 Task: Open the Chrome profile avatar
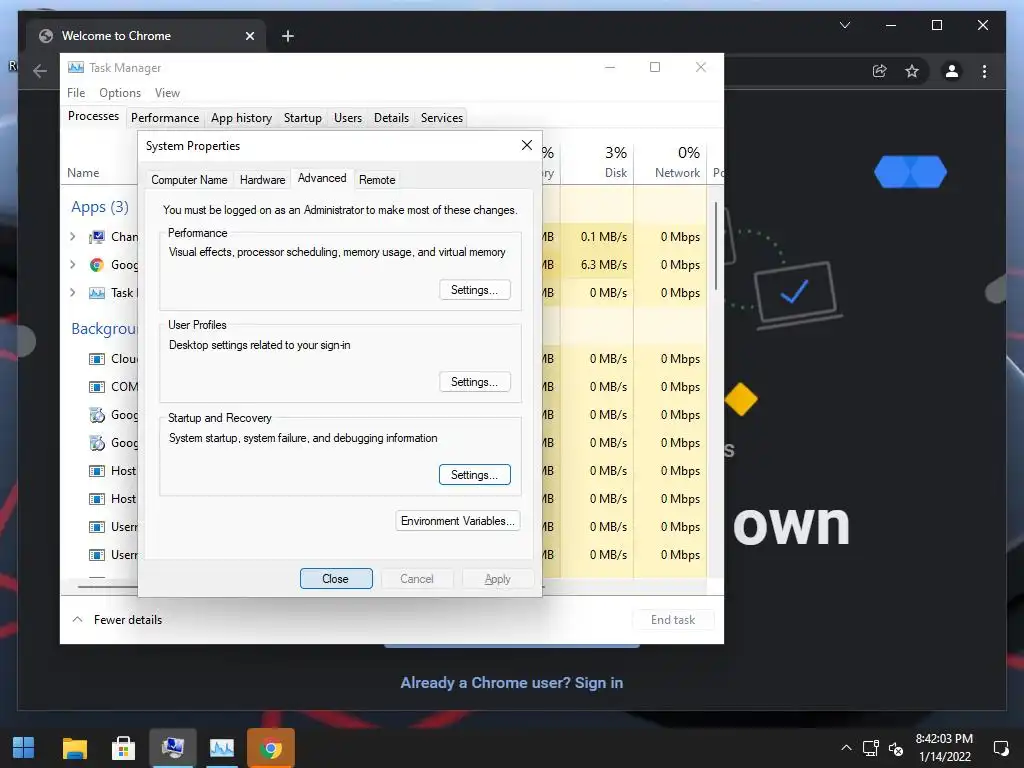coord(952,71)
